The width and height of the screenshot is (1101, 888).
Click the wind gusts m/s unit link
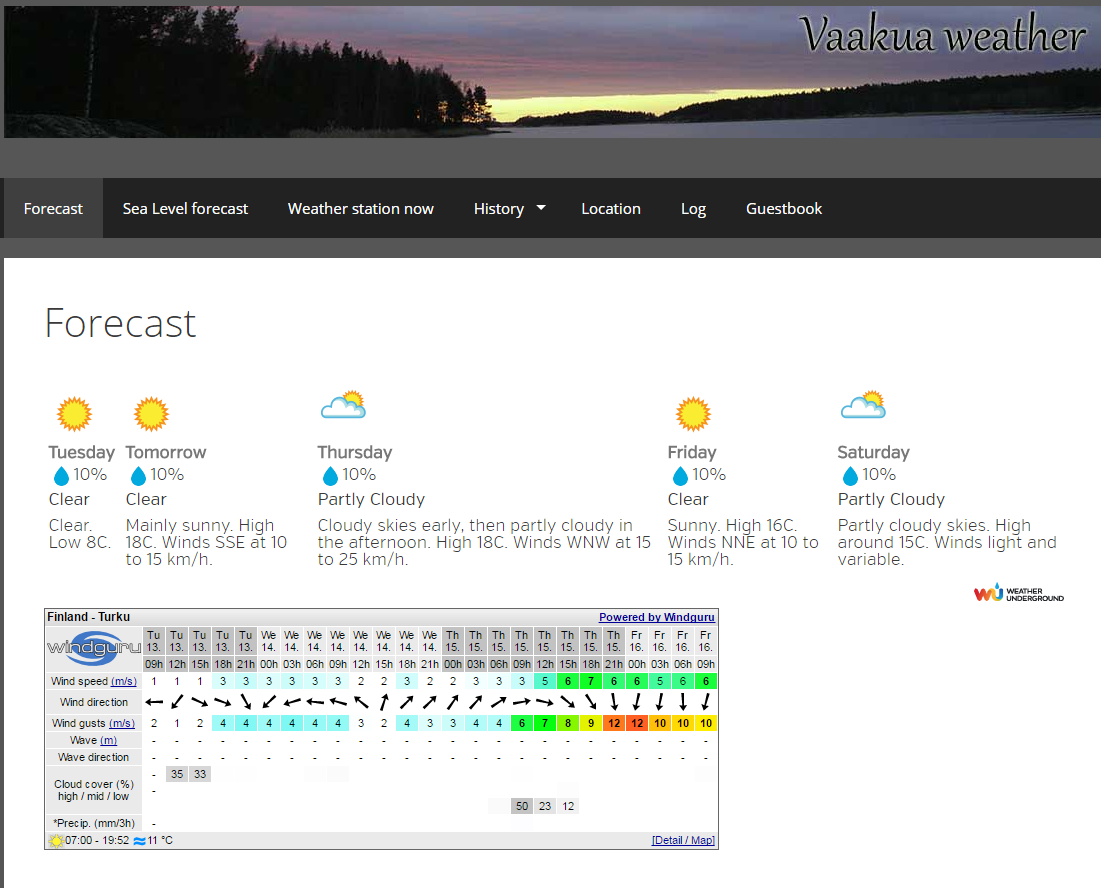122,723
